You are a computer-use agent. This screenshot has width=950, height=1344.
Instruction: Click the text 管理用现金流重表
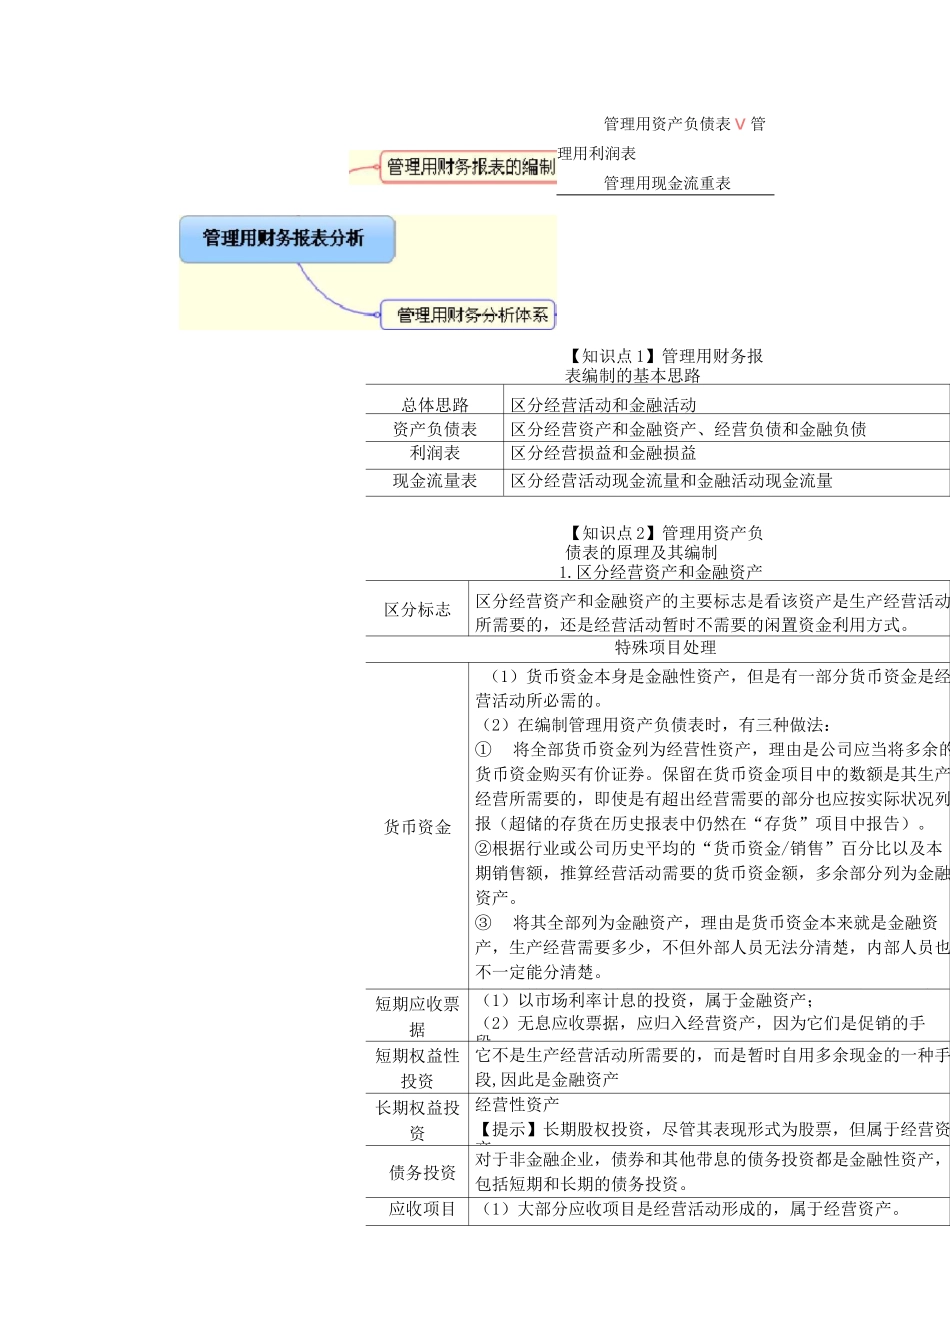point(667,183)
